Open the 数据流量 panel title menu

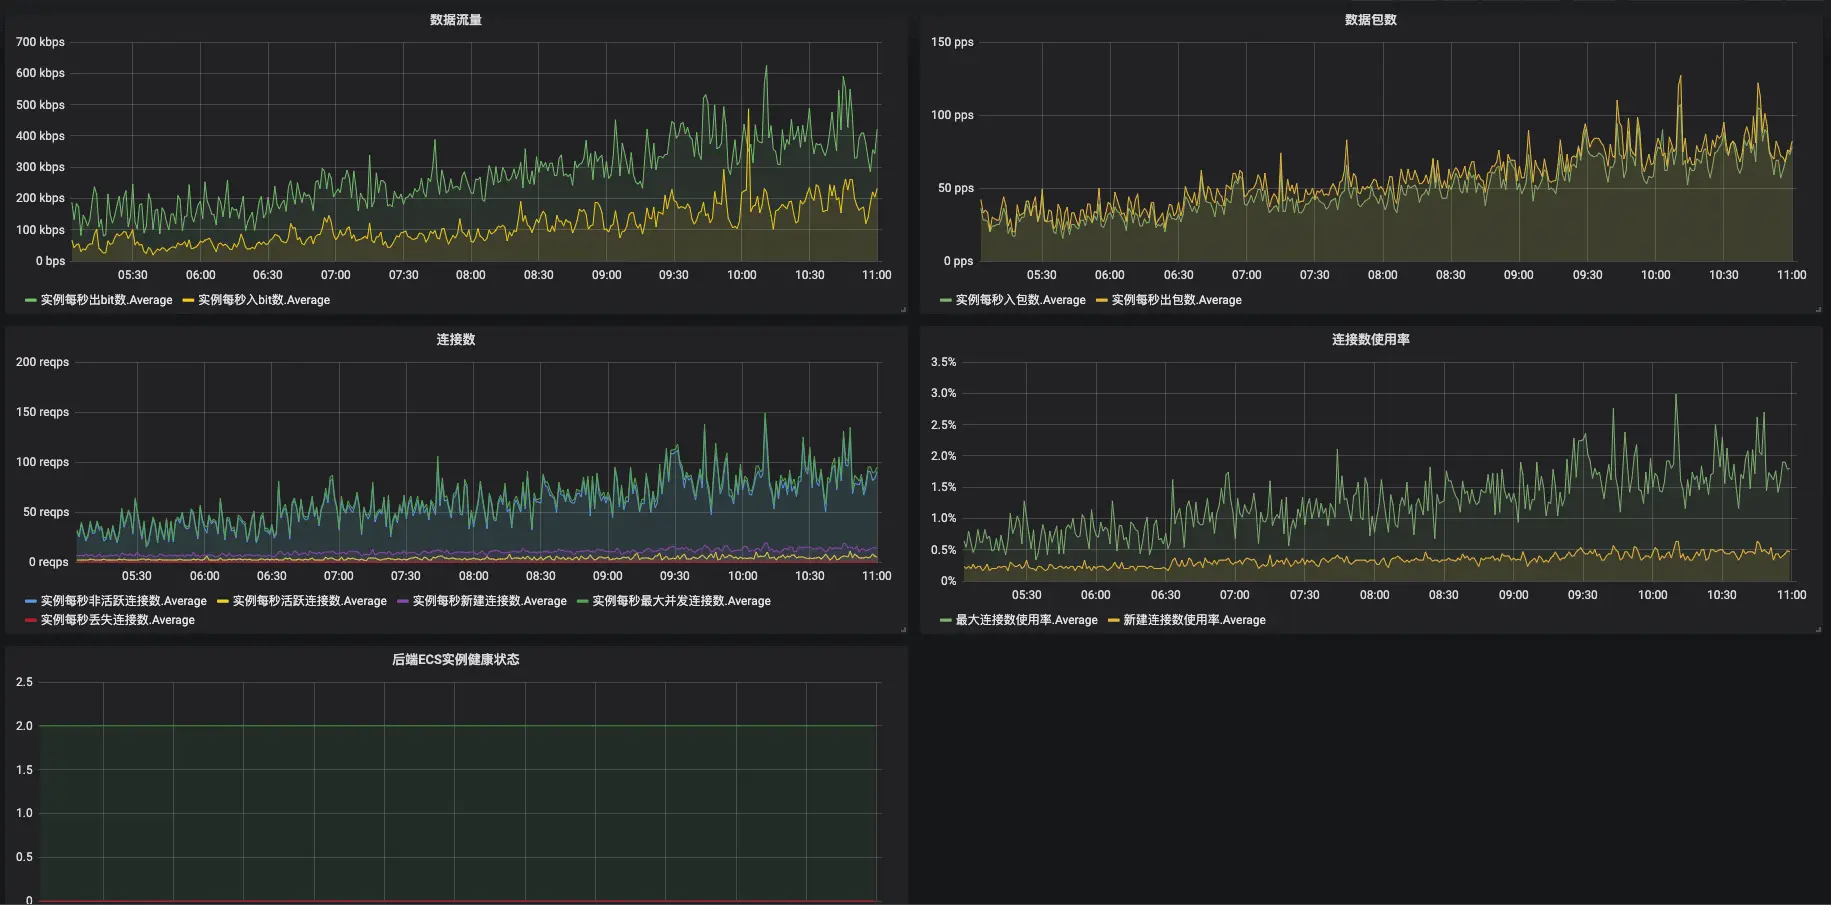[455, 20]
